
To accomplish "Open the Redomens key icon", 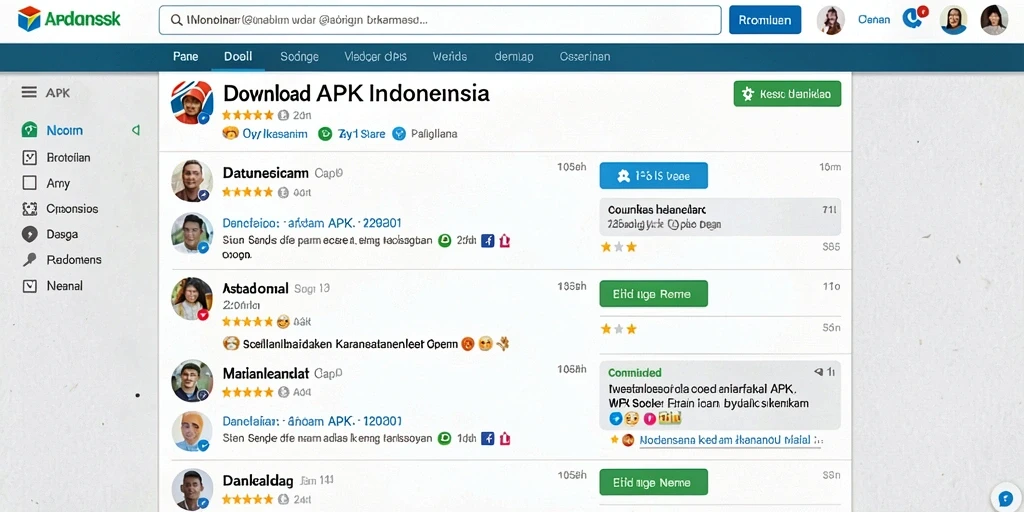I will coord(29,260).
